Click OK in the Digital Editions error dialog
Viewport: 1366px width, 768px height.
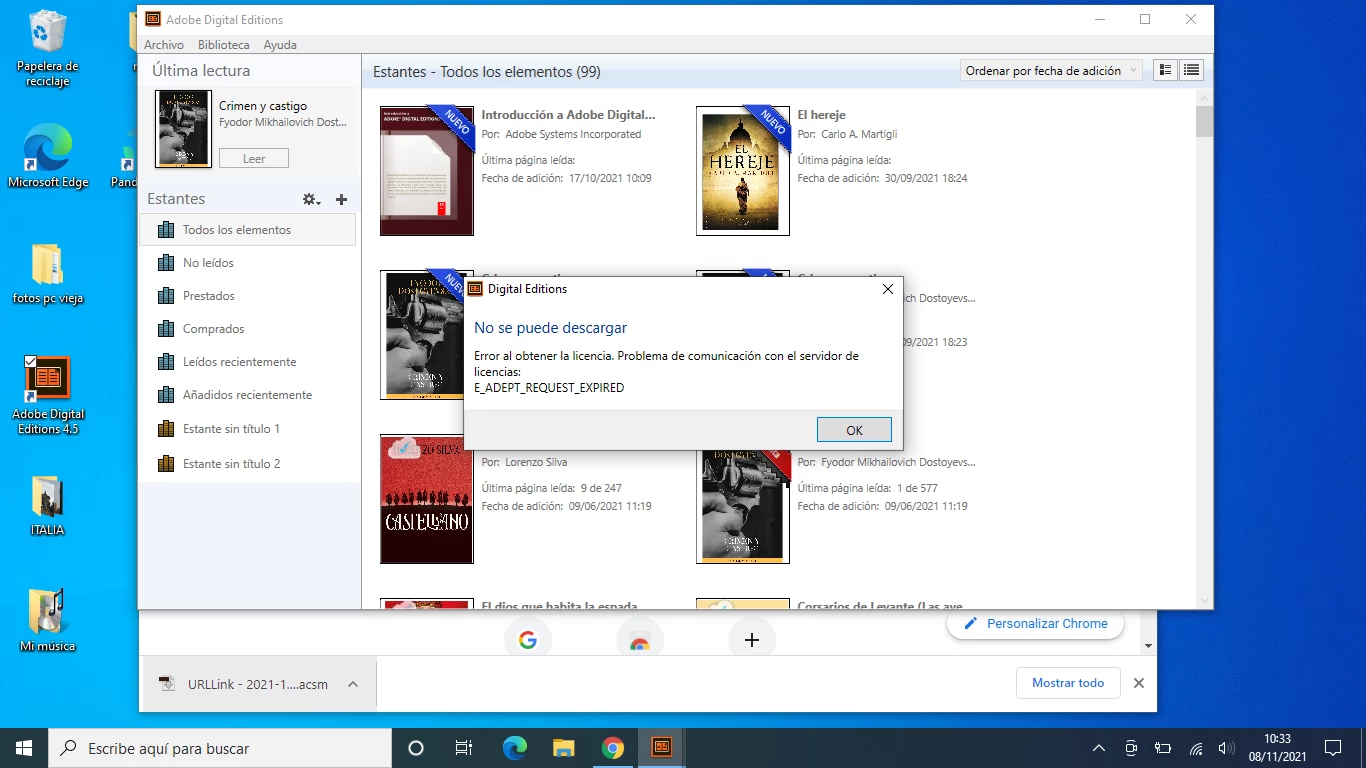click(x=854, y=430)
